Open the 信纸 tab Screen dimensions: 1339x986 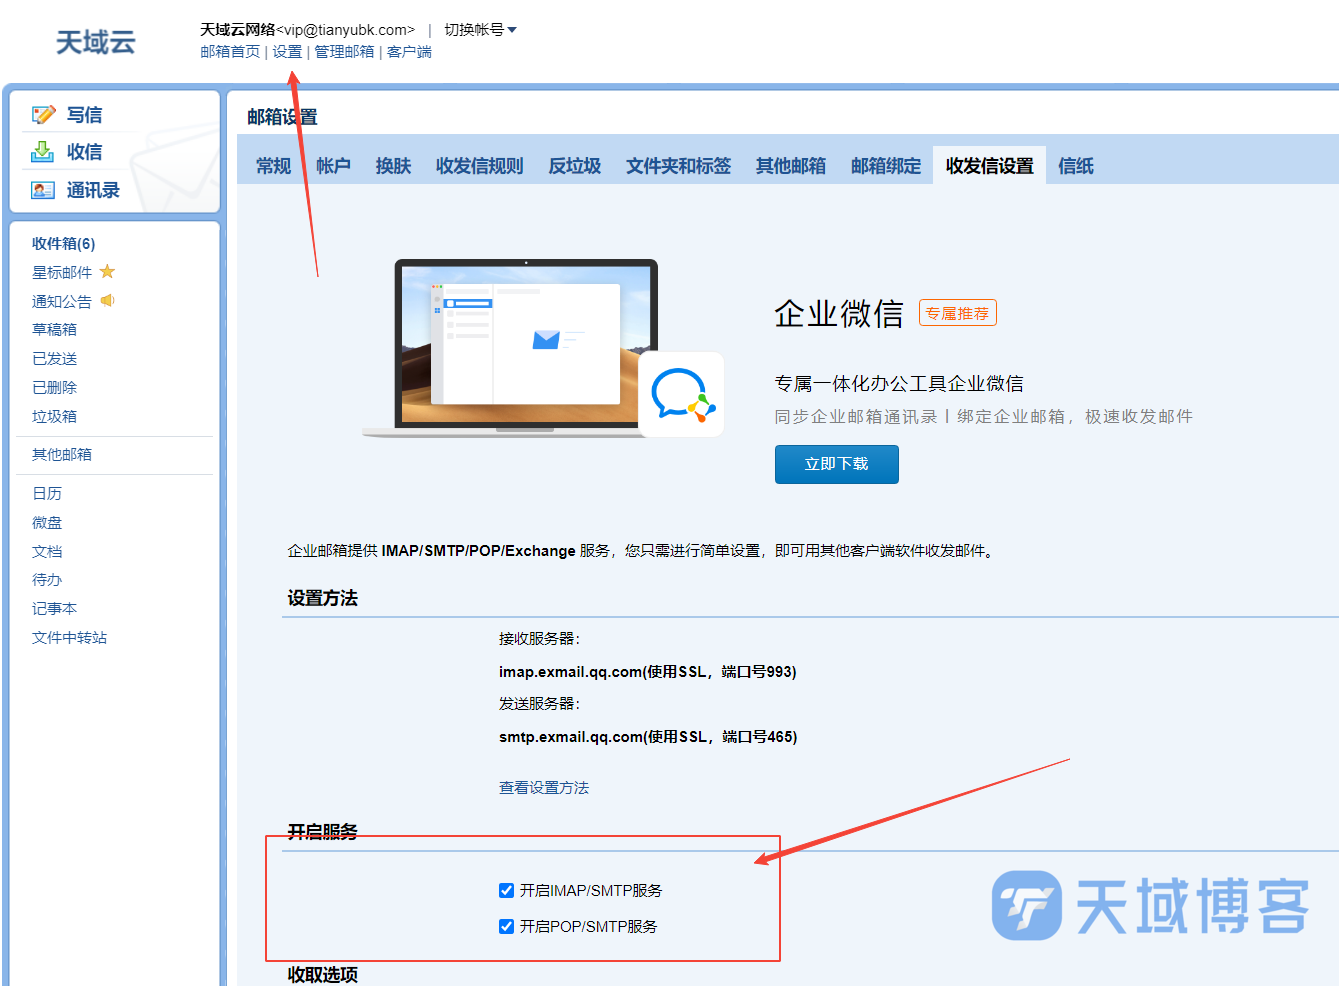pos(1075,166)
